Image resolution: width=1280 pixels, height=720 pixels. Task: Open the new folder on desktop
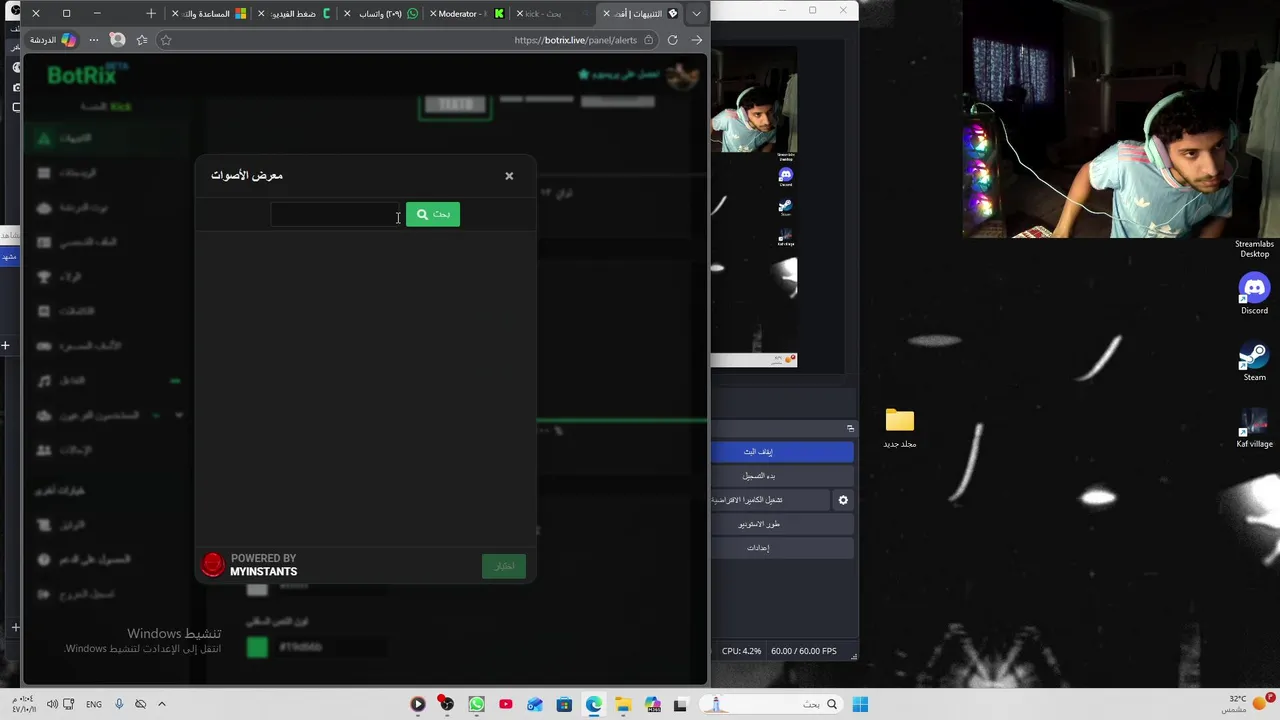[x=900, y=427]
